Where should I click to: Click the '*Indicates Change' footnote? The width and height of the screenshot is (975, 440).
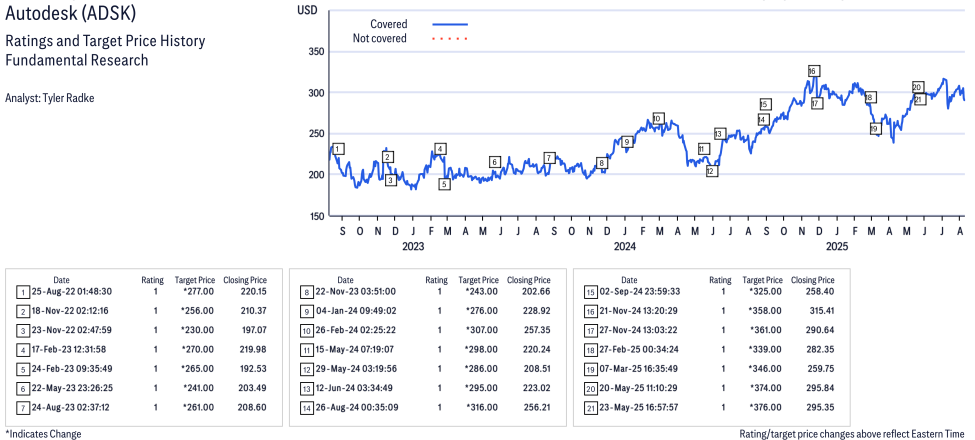click(43, 434)
